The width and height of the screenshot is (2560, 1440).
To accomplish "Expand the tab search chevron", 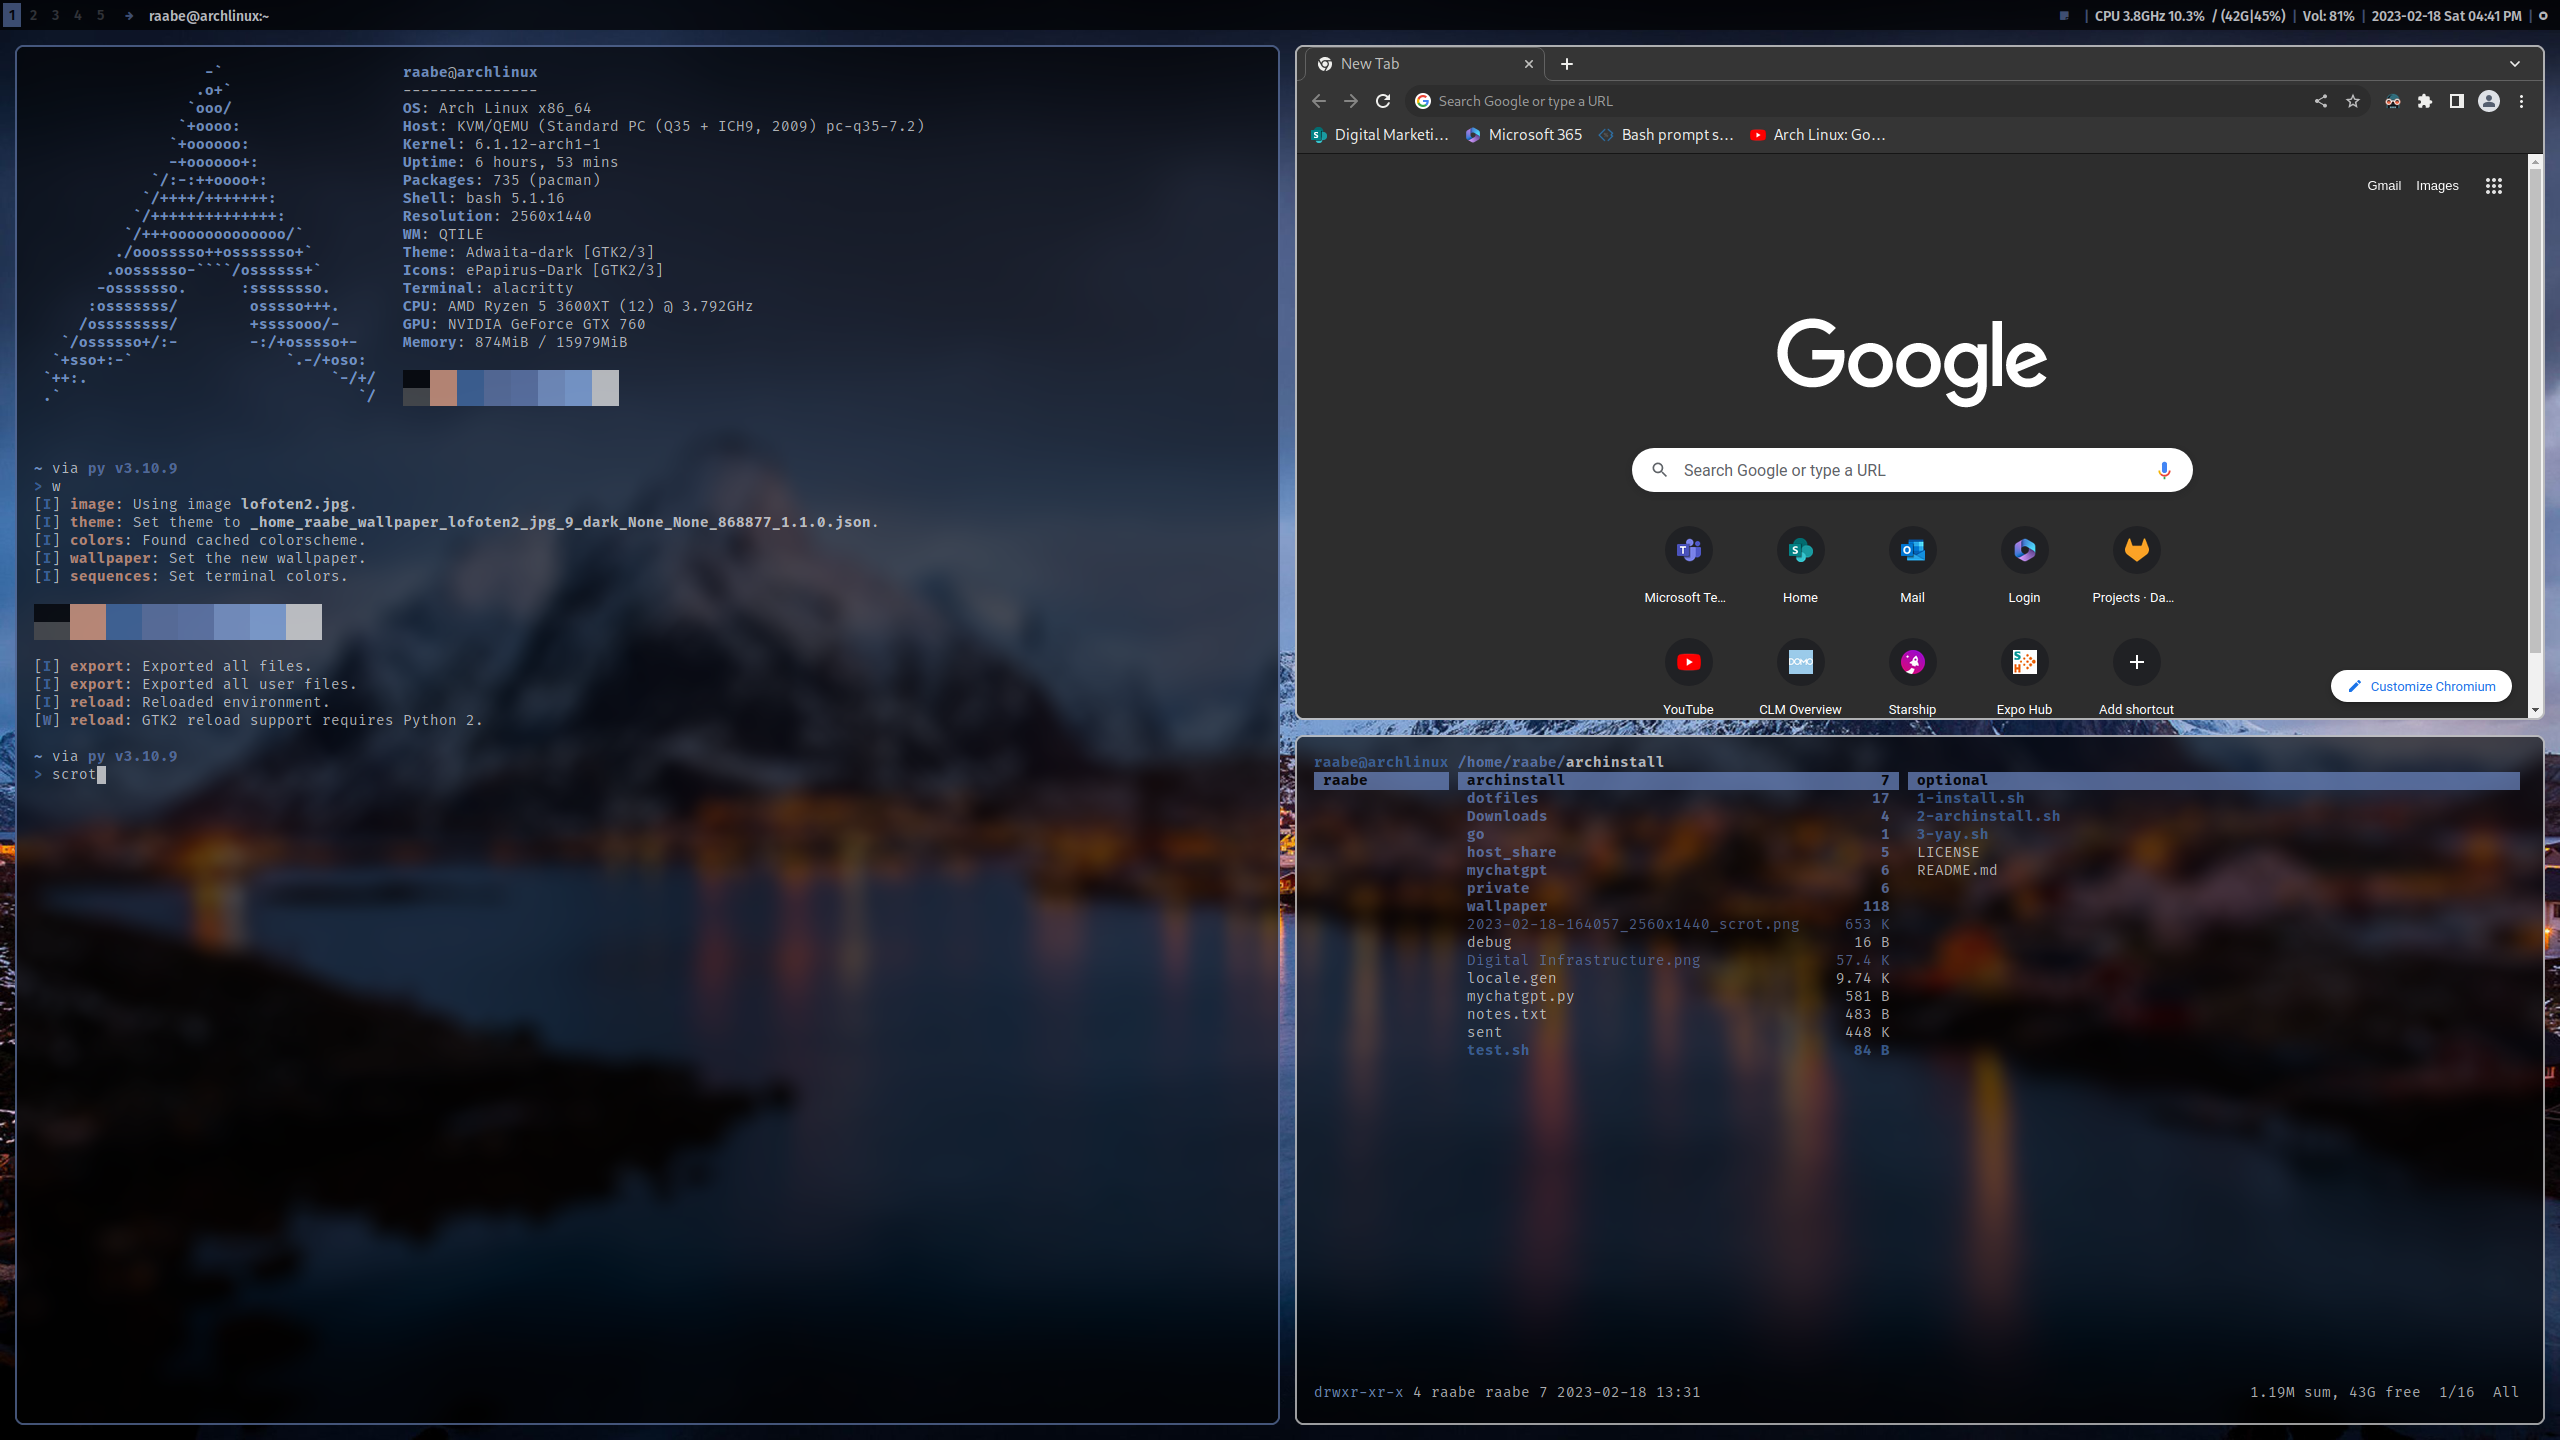I will point(2515,64).
